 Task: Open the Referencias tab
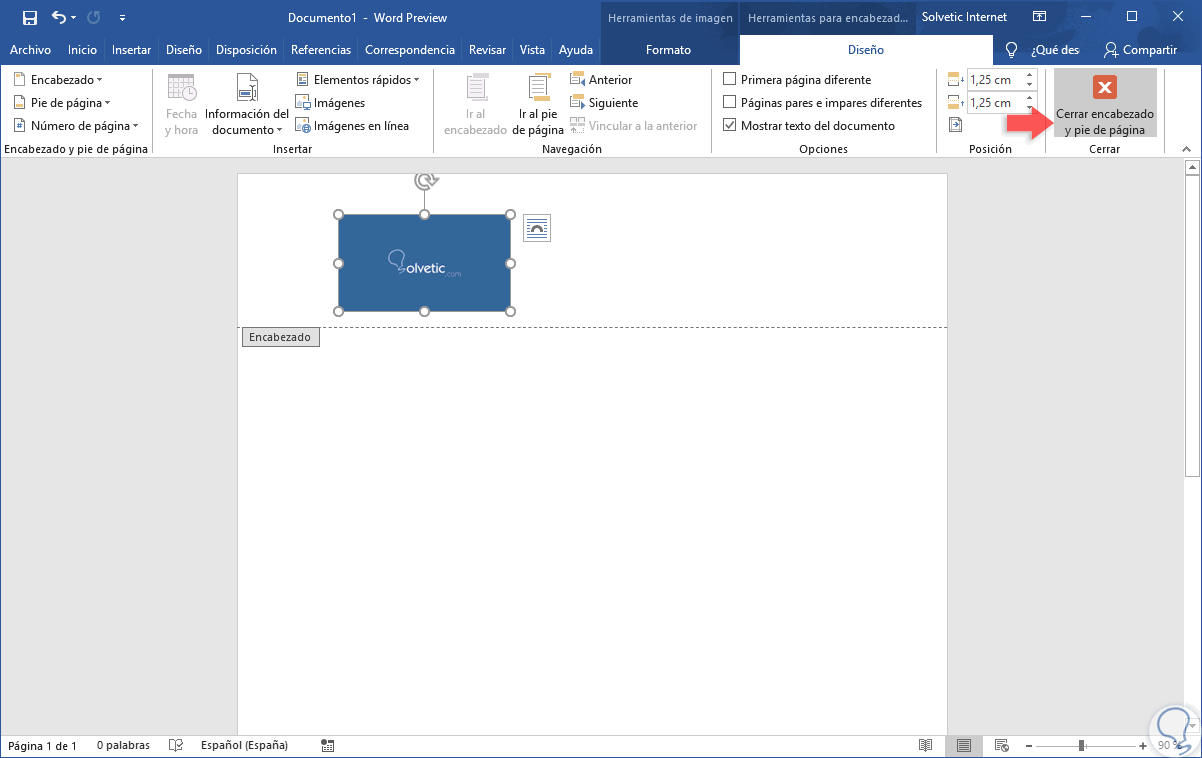tap(321, 50)
